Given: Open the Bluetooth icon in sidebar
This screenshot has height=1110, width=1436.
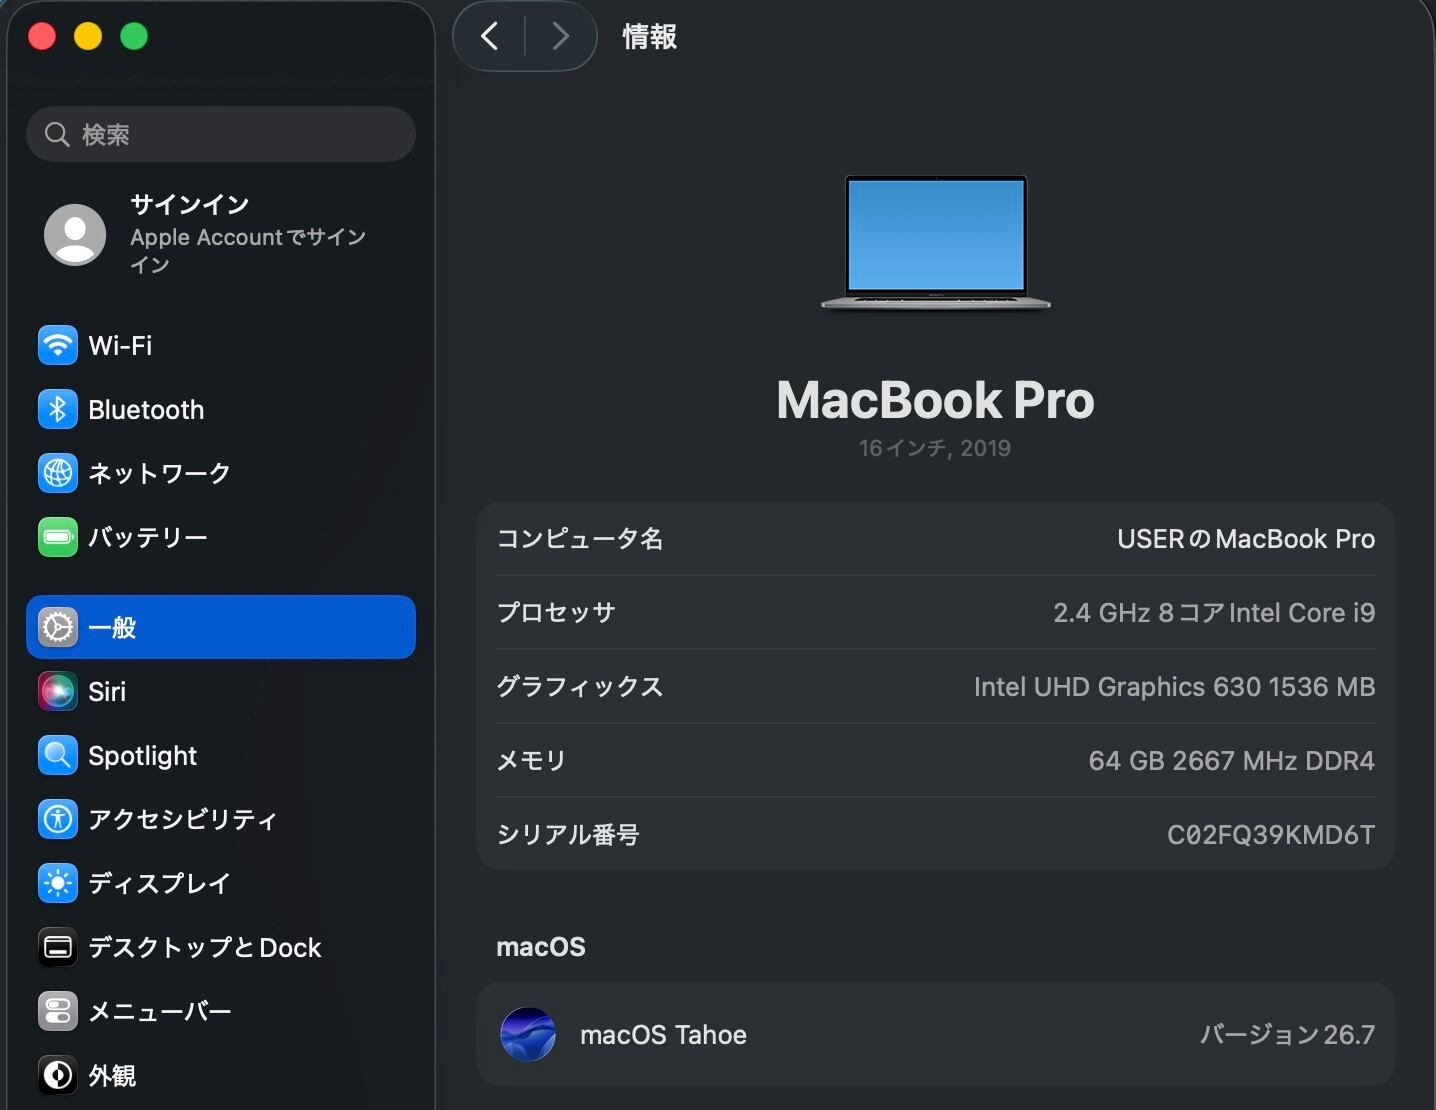Looking at the screenshot, I should pyautogui.click(x=58, y=409).
